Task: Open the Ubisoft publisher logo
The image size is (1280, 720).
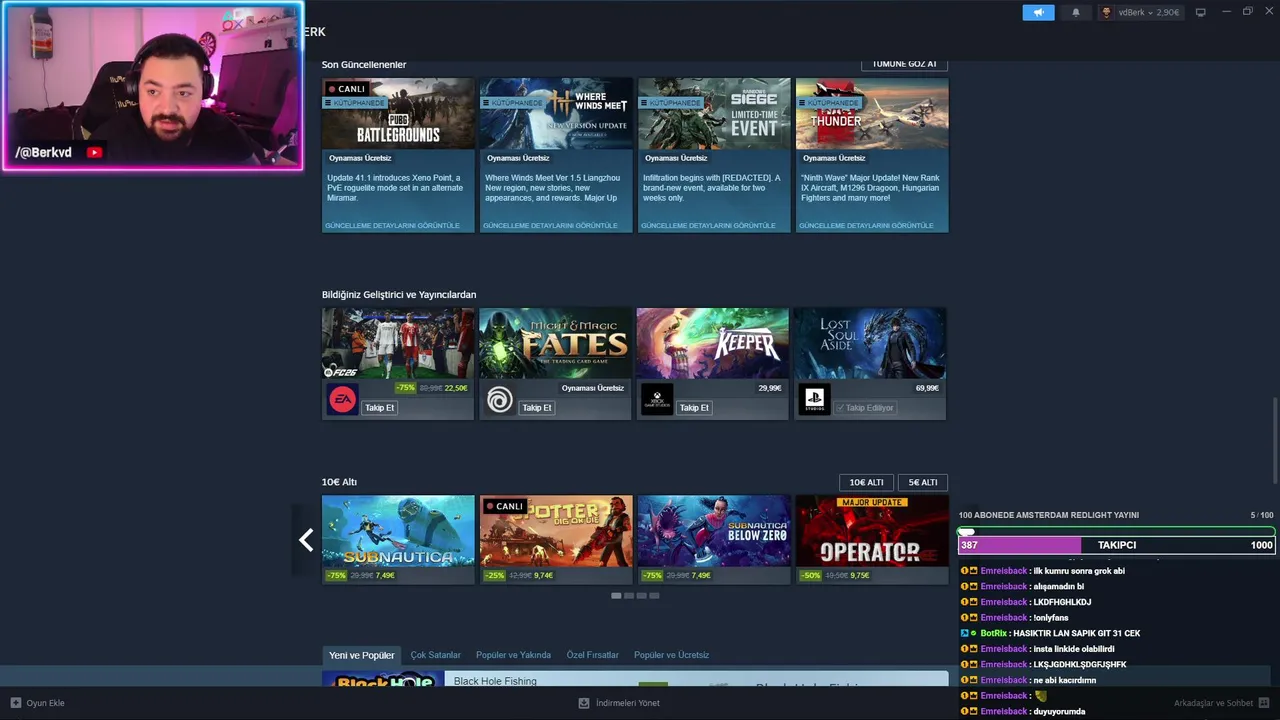Action: (x=500, y=400)
